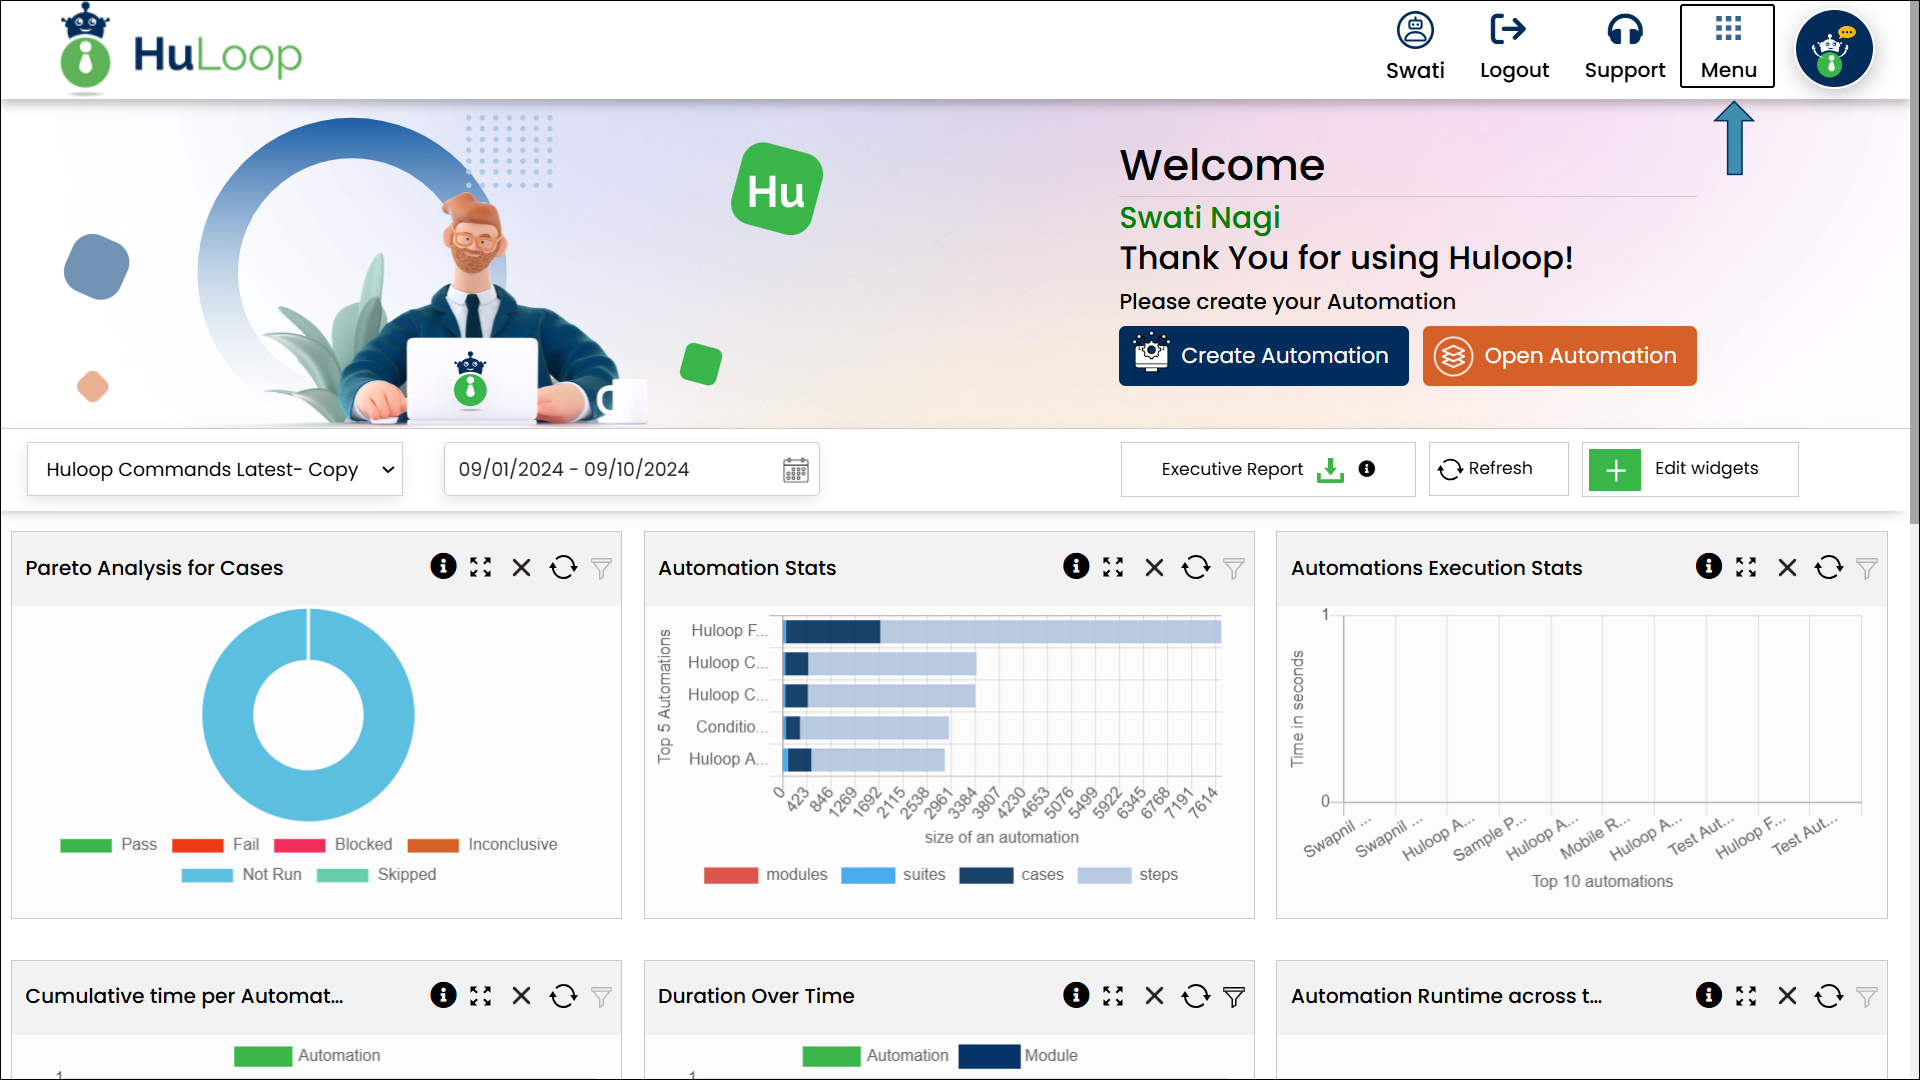Show info for Cumulative time per Automation
Image resolution: width=1920 pixels, height=1080 pixels.
pyautogui.click(x=443, y=995)
